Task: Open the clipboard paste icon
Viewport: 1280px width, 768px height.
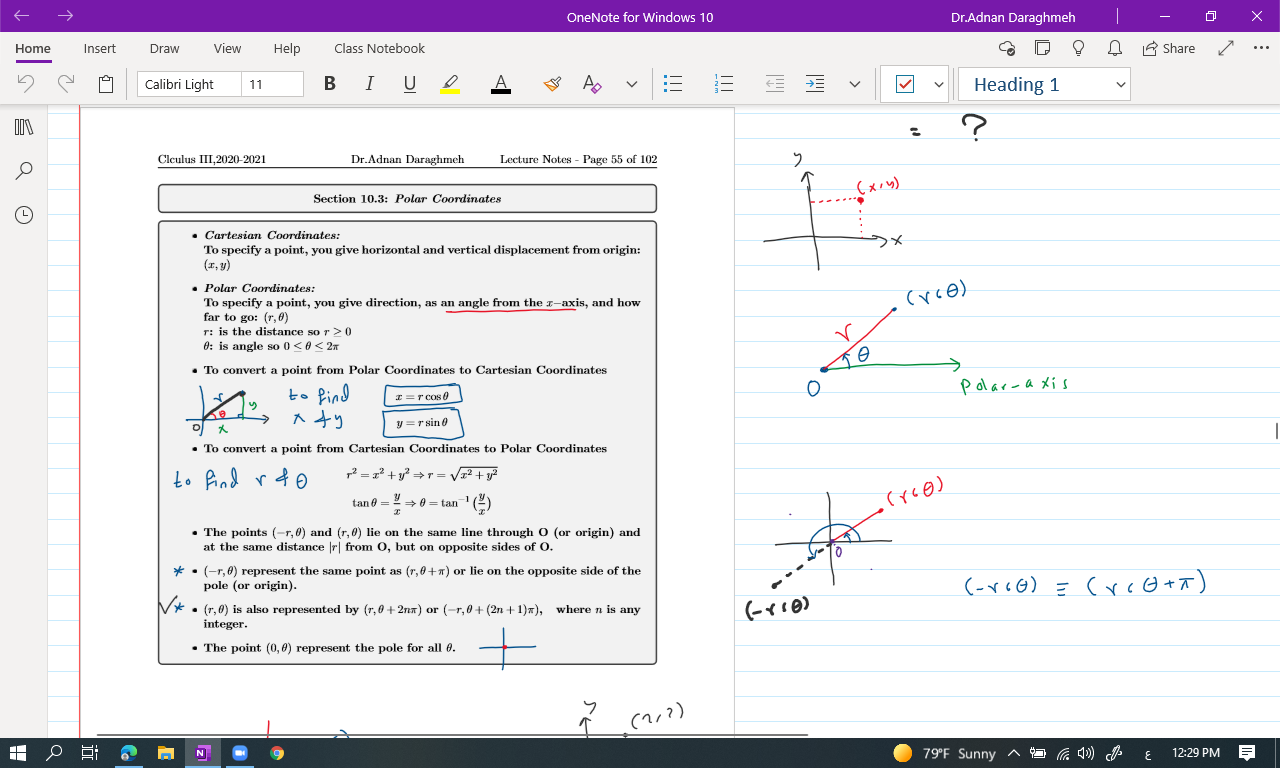Action: [106, 84]
